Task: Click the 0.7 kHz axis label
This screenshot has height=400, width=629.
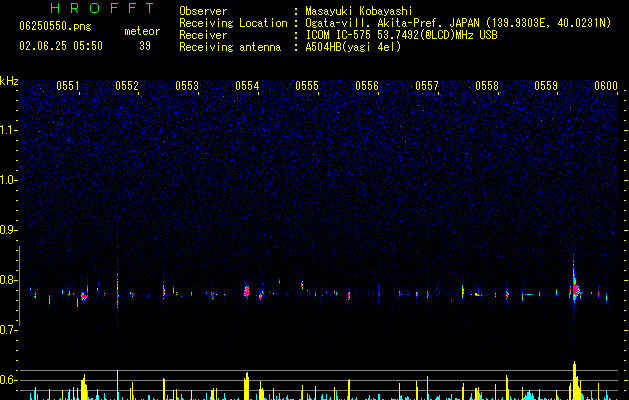Action: (9, 330)
